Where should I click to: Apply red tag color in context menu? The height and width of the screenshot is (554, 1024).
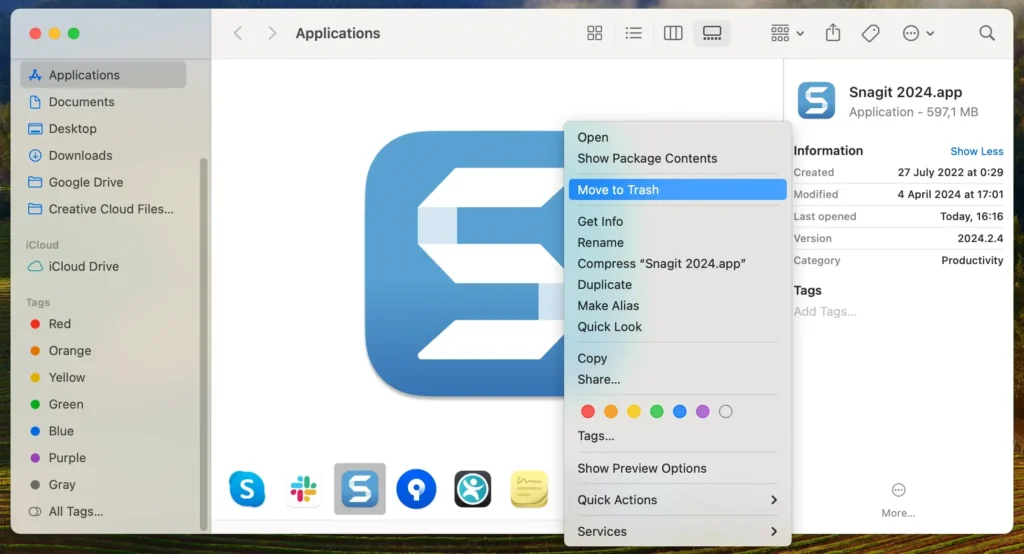[x=588, y=412]
